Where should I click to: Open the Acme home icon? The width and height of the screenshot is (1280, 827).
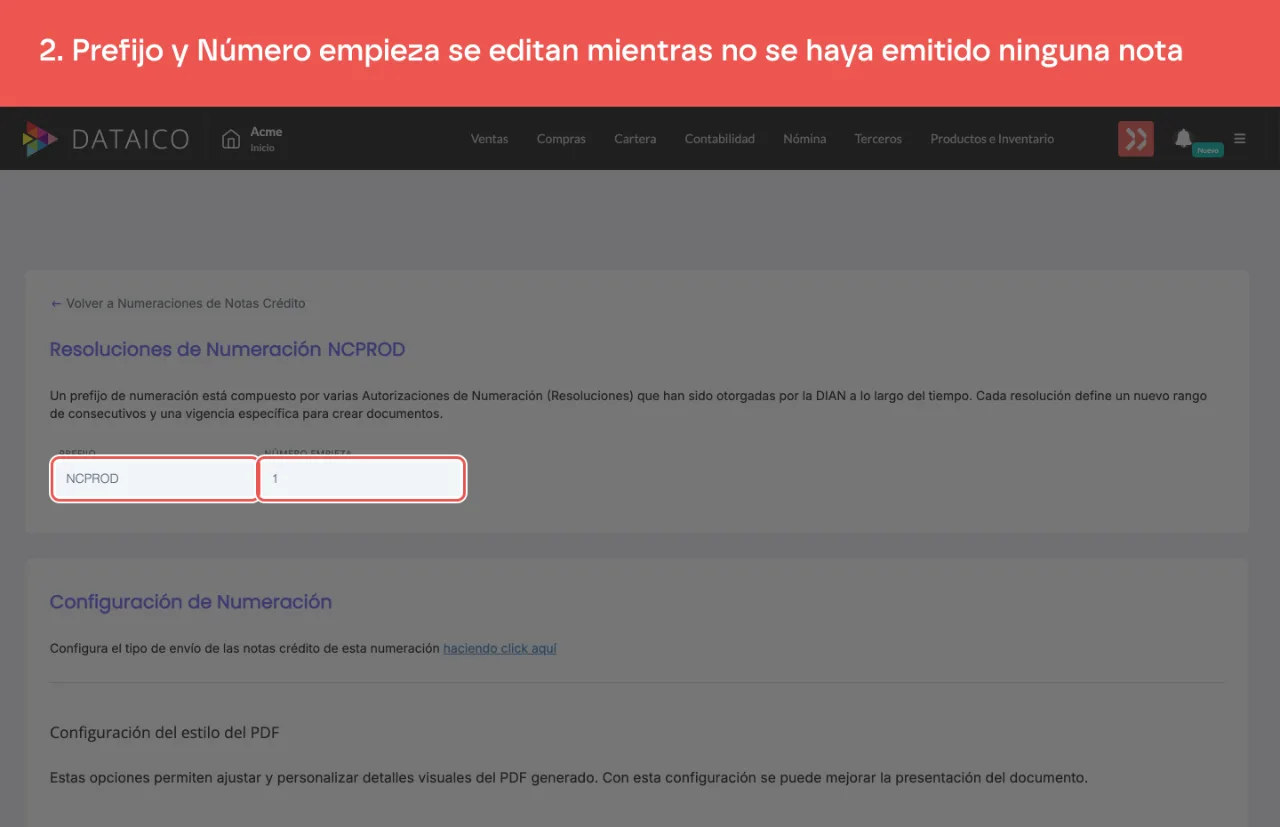click(x=231, y=139)
